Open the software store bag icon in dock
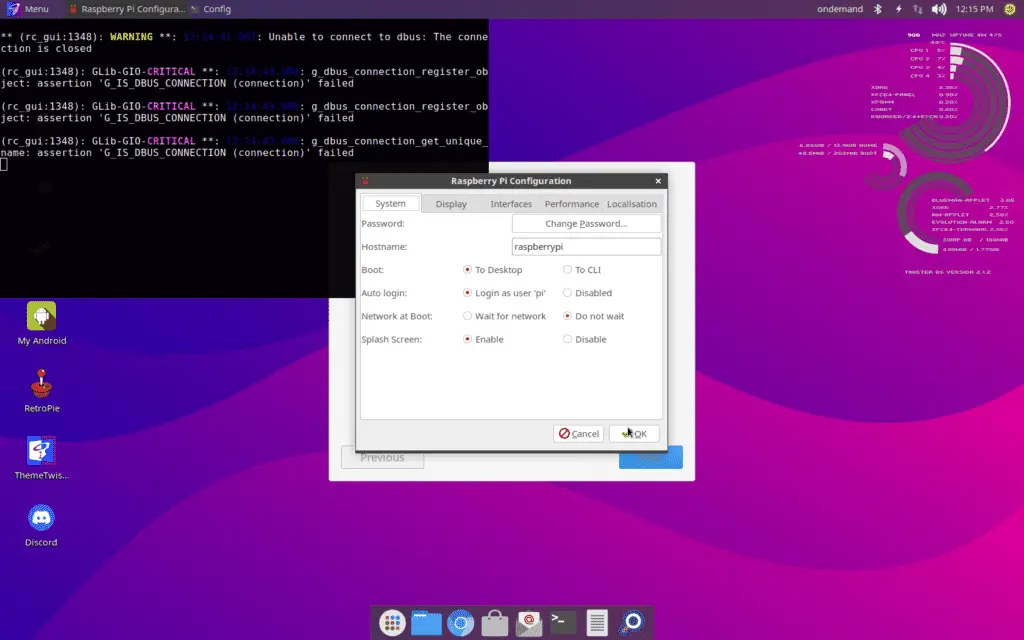This screenshot has width=1024, height=640. coord(494,623)
